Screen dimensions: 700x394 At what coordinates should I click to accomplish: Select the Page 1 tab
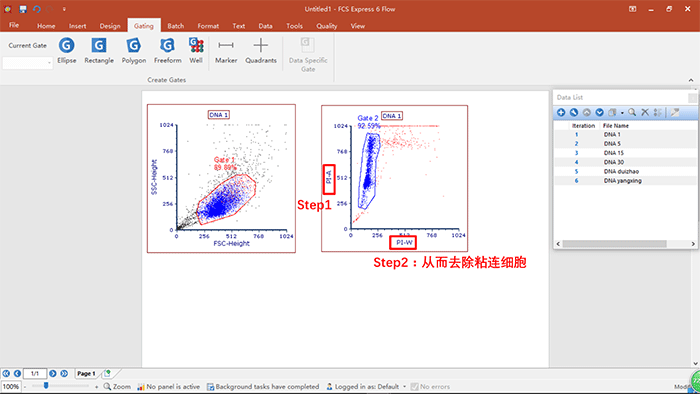(86, 373)
